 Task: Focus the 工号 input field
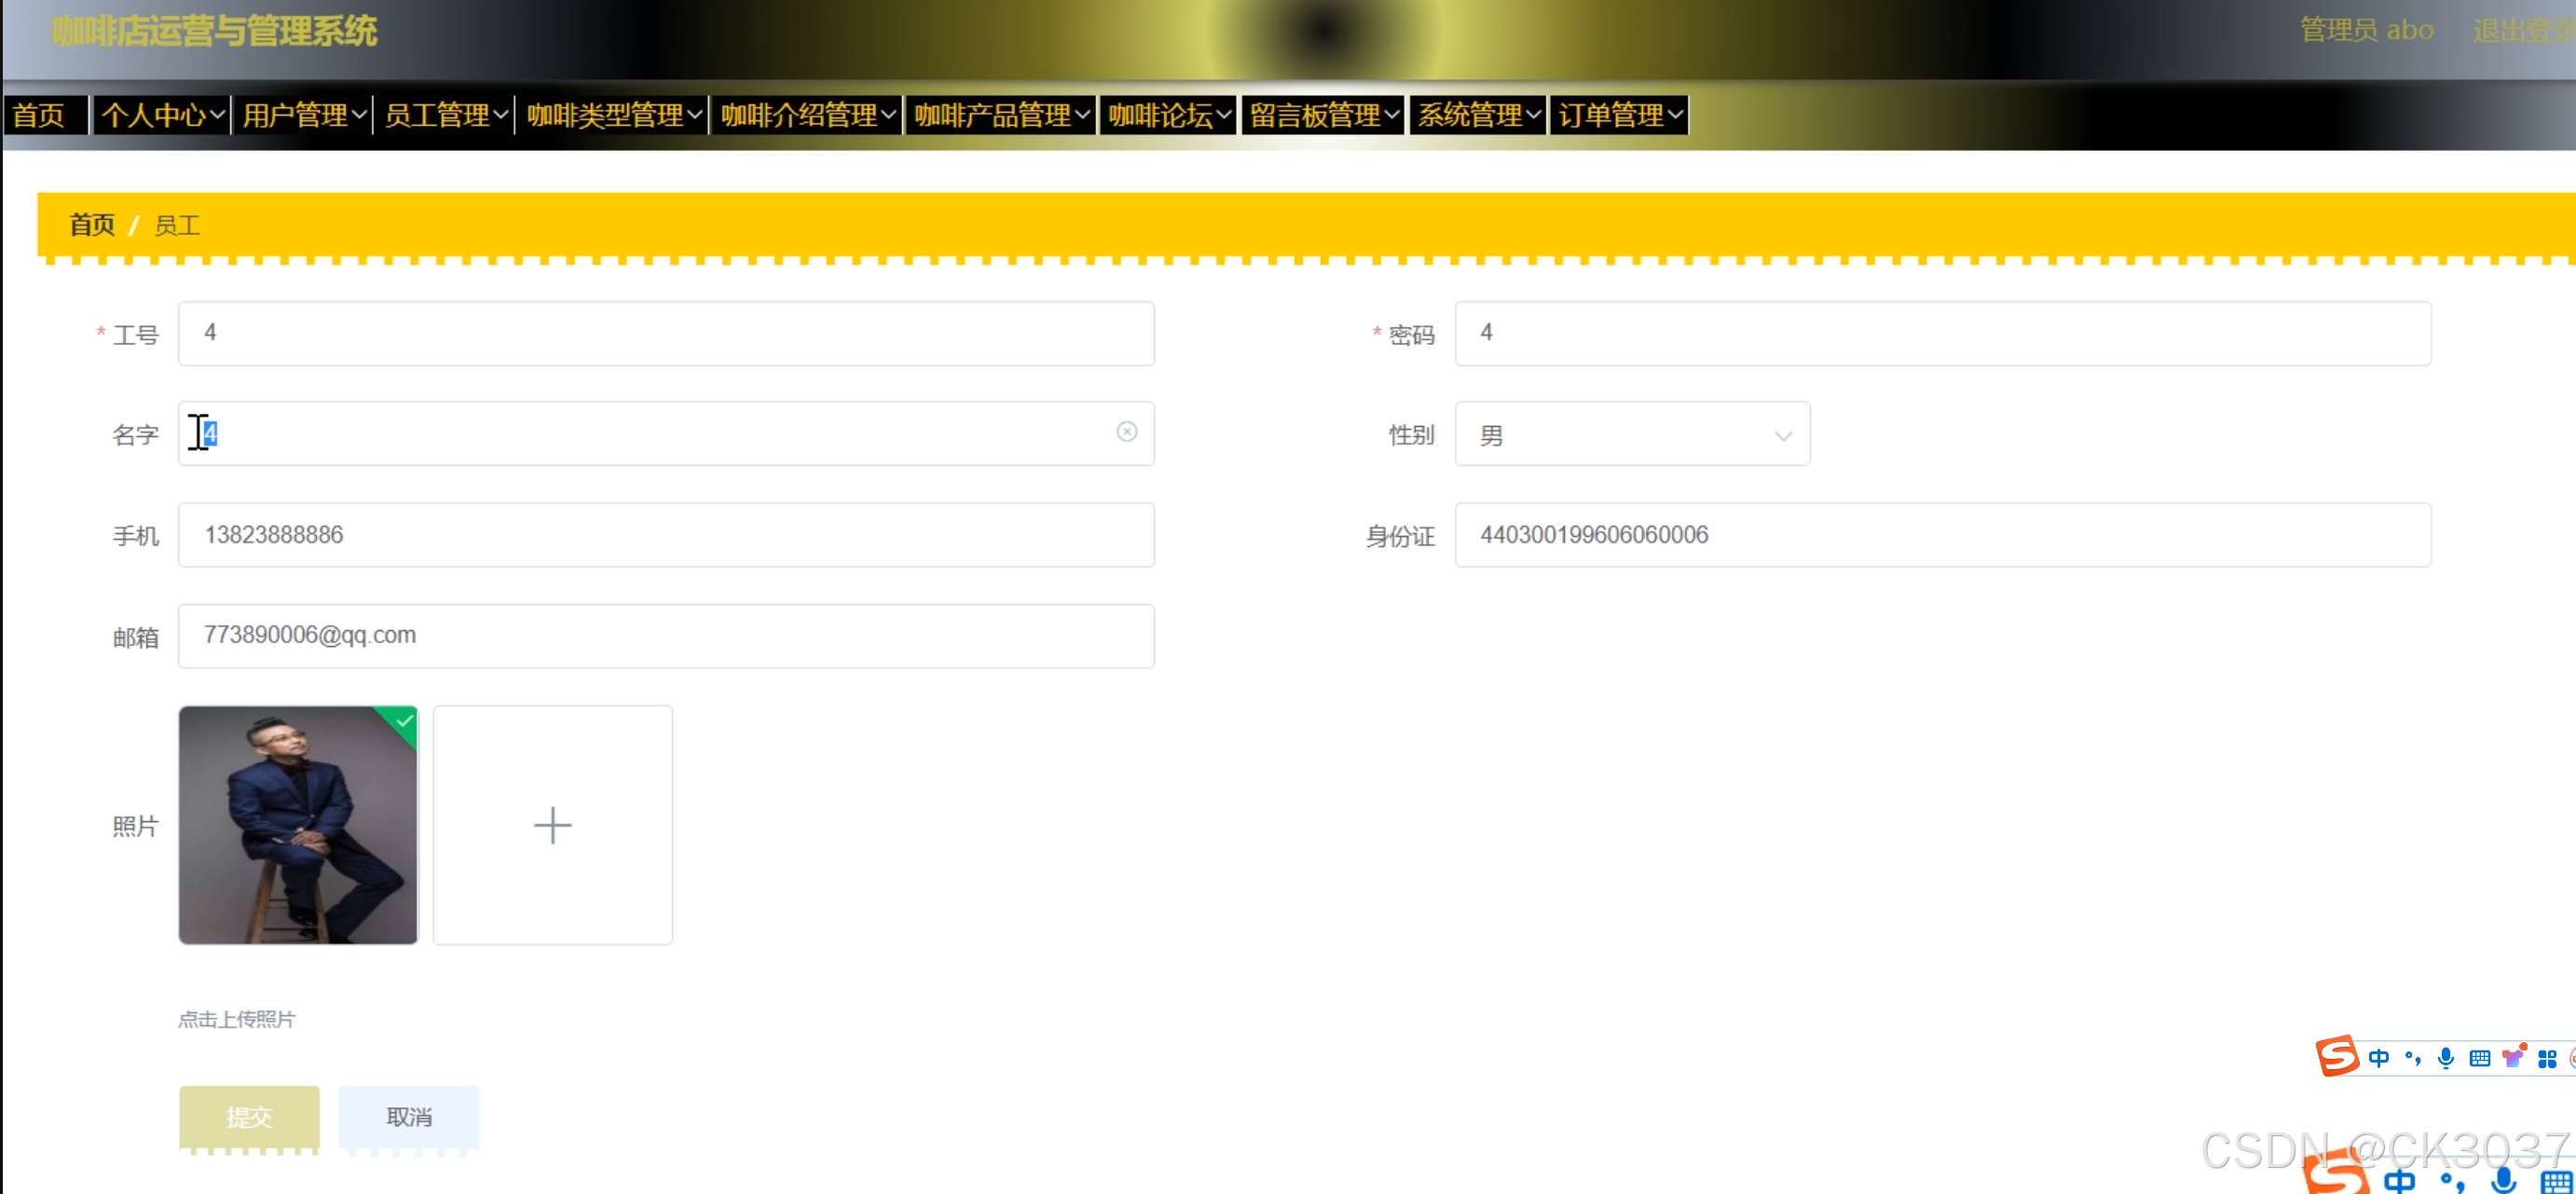tap(666, 333)
